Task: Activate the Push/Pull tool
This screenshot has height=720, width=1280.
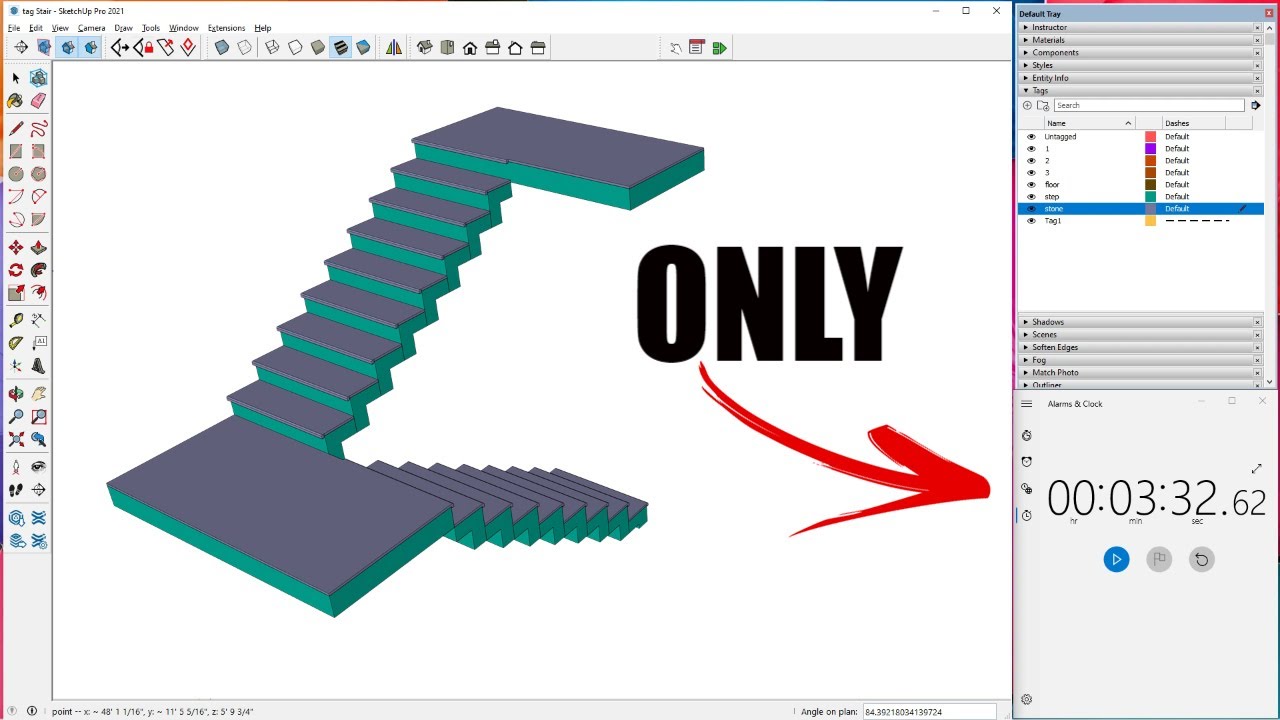Action: coord(38,248)
